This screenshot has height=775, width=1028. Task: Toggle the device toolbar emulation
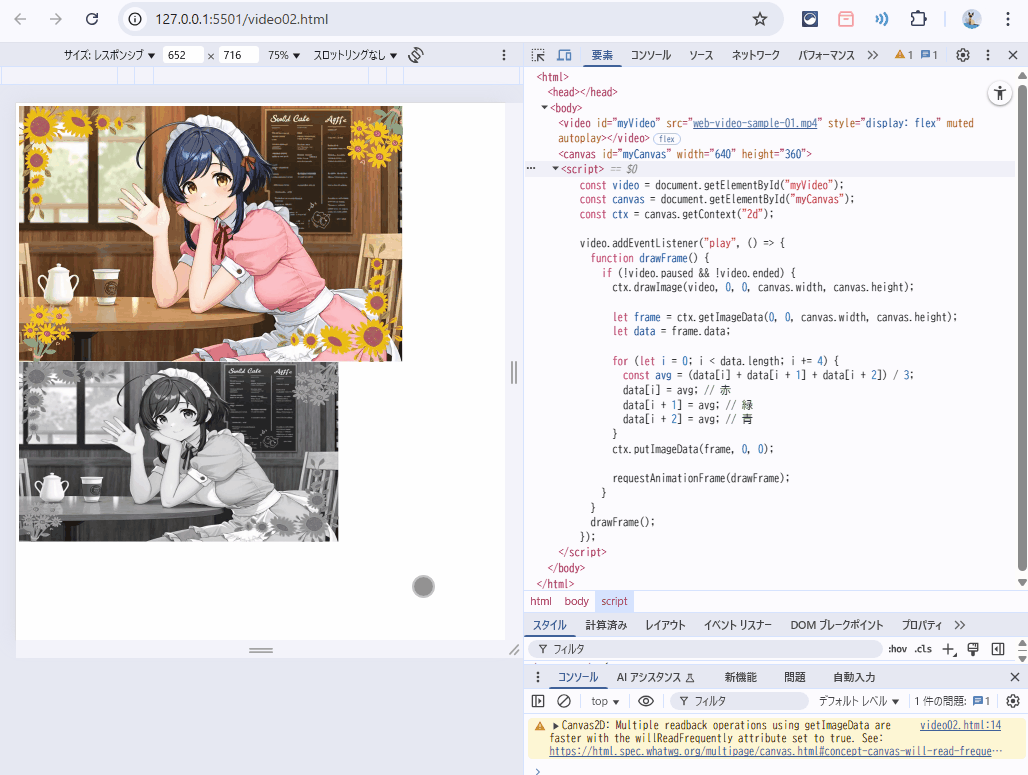coord(564,55)
